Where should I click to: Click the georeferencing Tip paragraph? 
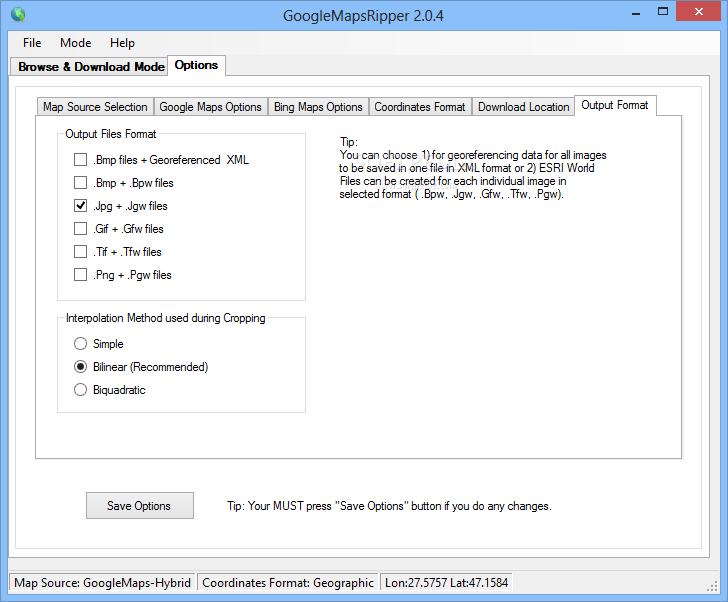pos(473,168)
